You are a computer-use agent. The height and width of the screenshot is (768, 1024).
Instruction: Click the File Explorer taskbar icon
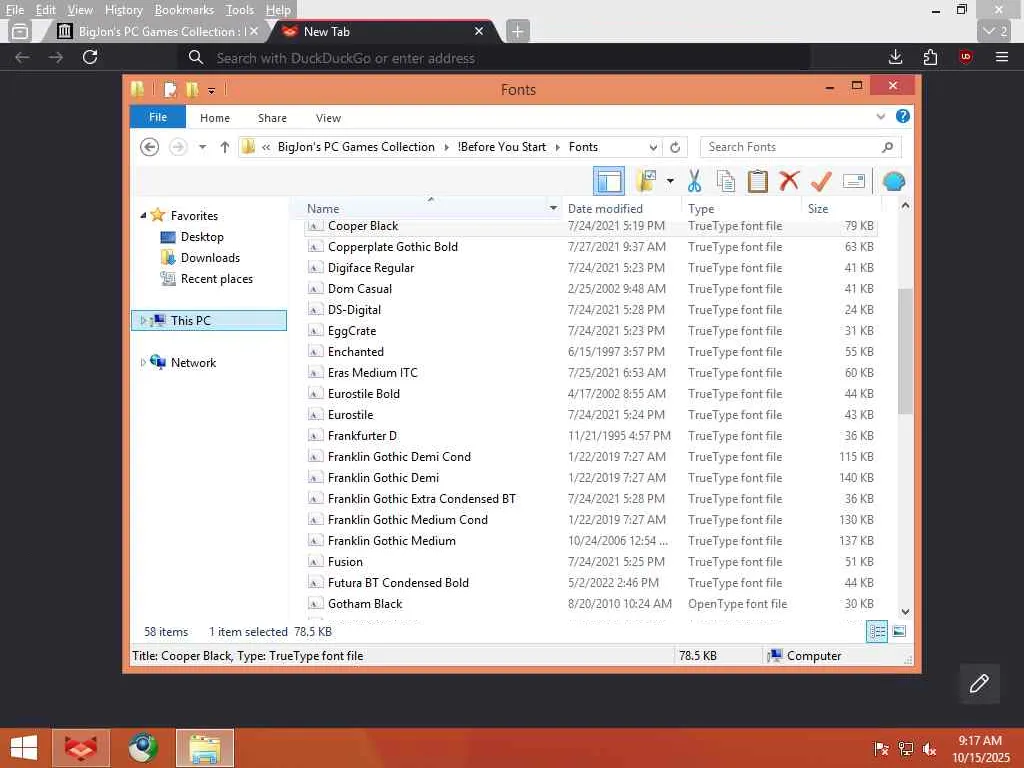pyautogui.click(x=204, y=748)
